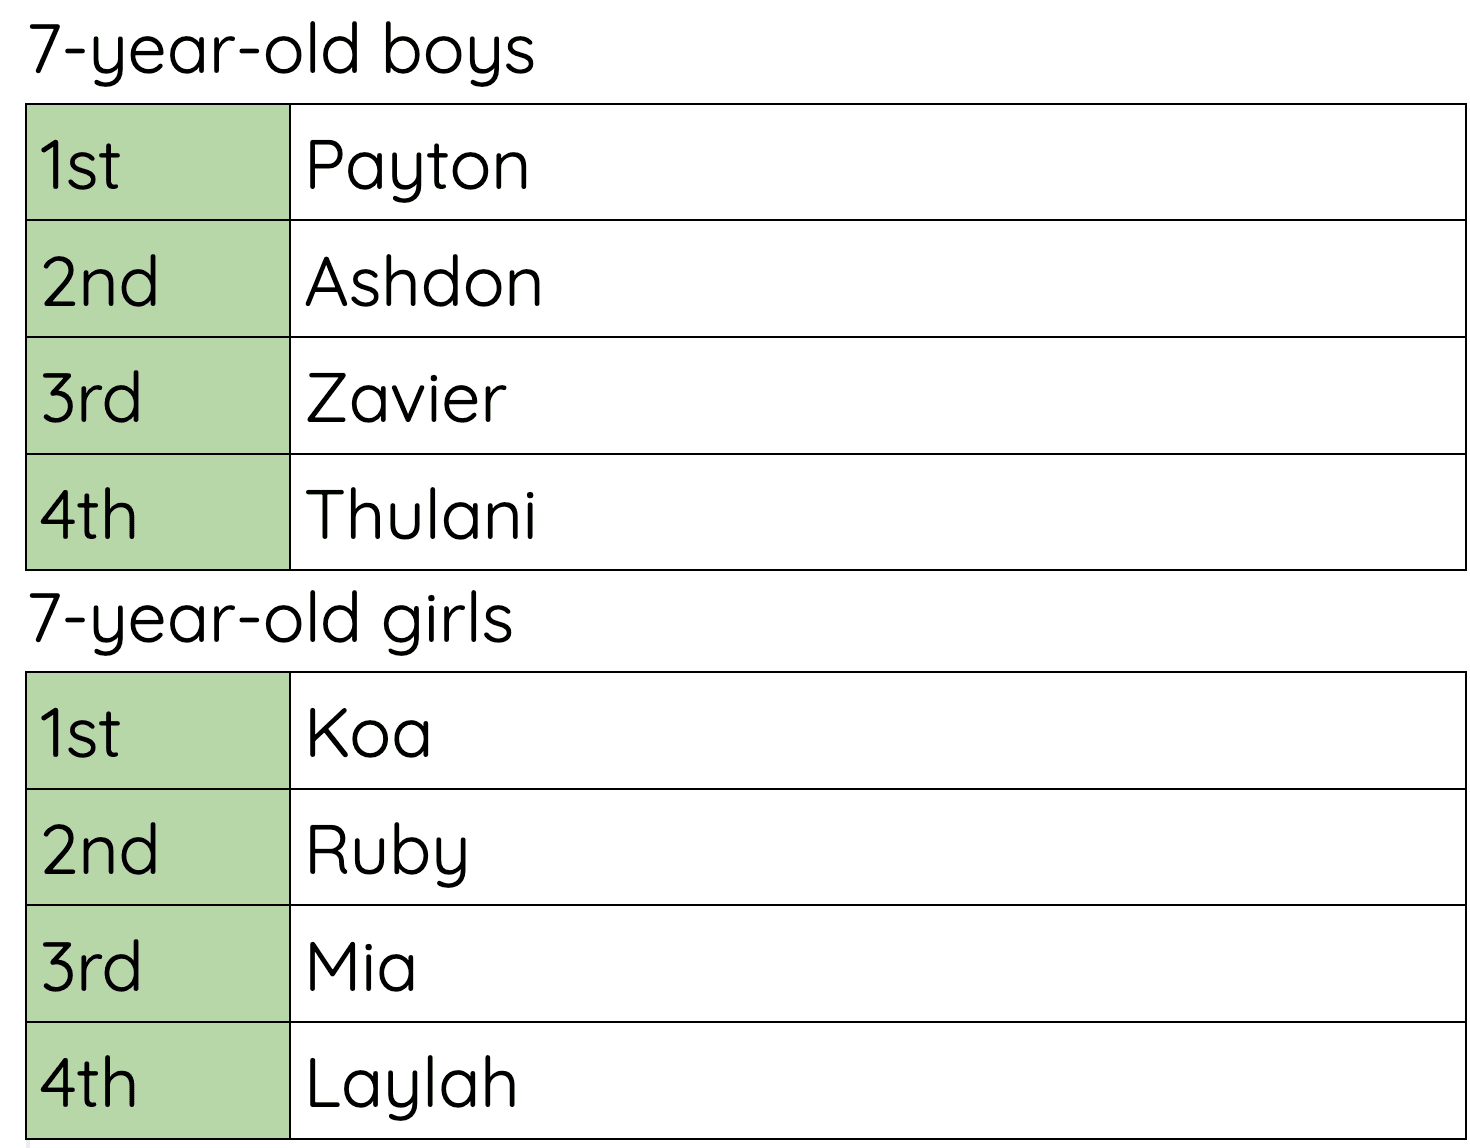The width and height of the screenshot is (1470, 1148).
Task: Select the name Zavier
Action: pos(406,399)
